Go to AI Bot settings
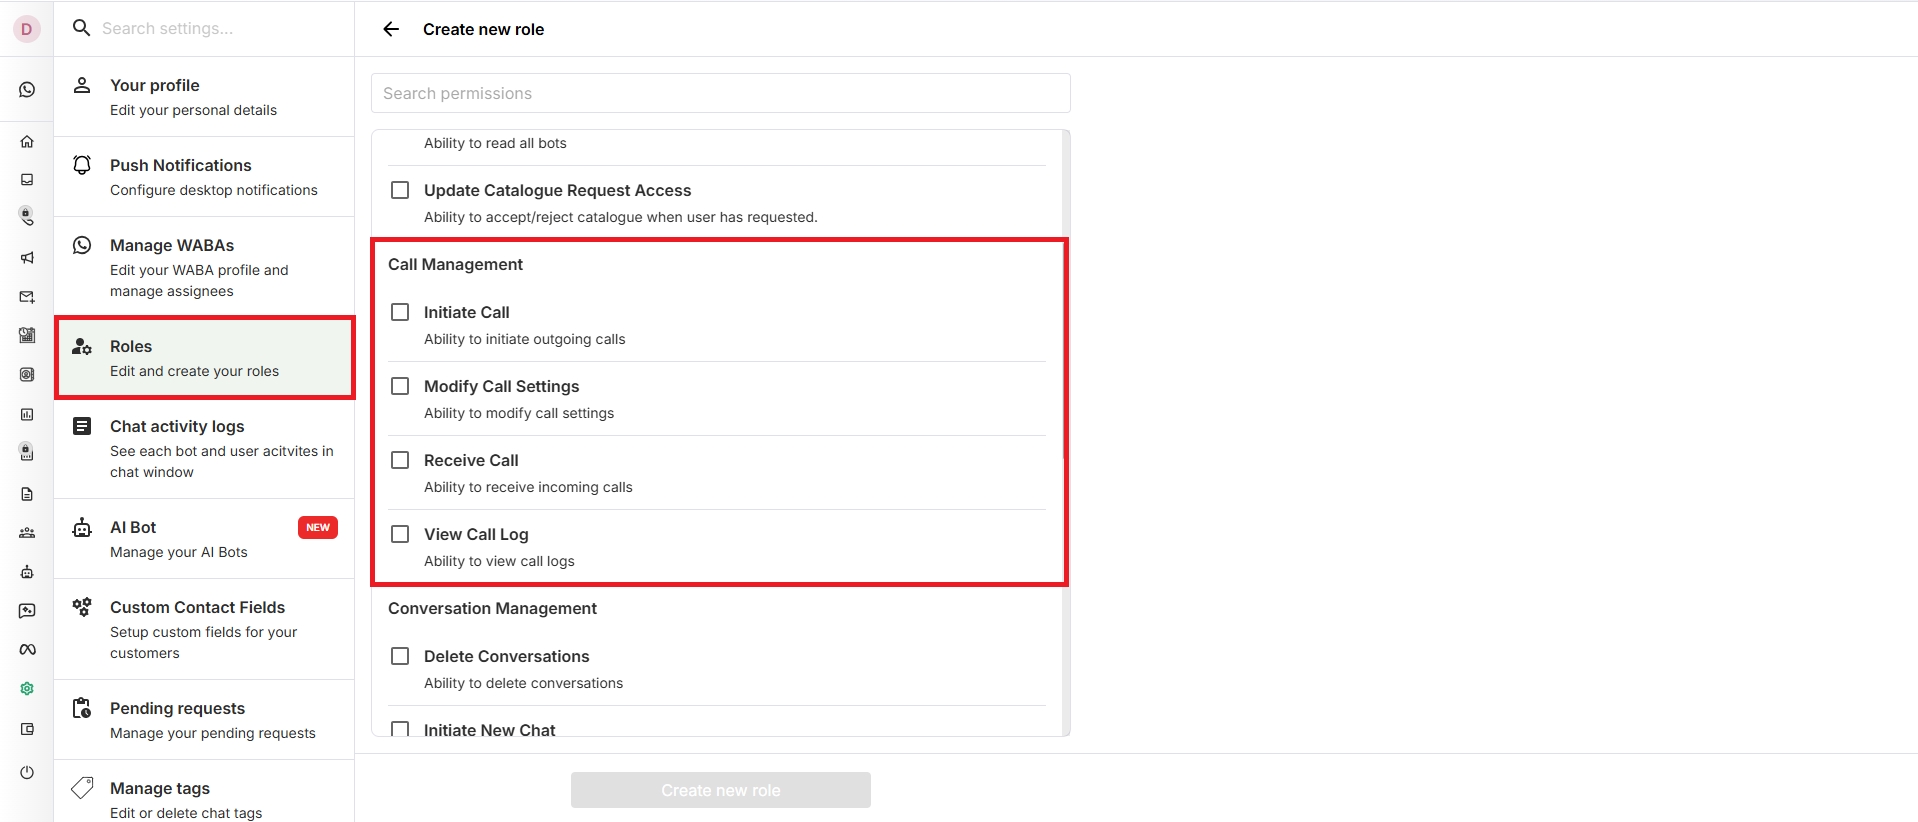This screenshot has width=1918, height=822. [204, 539]
